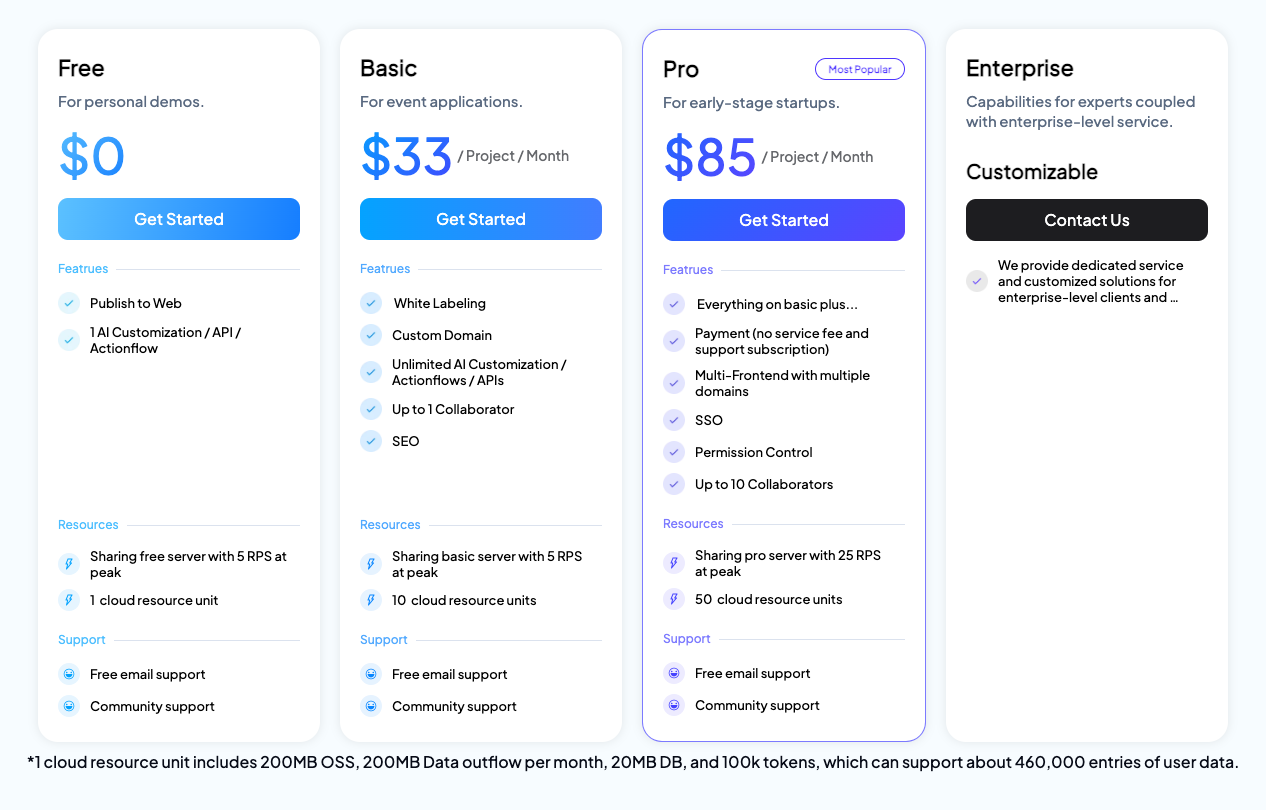The image size is (1266, 810).
Task: Click Get Started under the Free plan
Action: 179,219
